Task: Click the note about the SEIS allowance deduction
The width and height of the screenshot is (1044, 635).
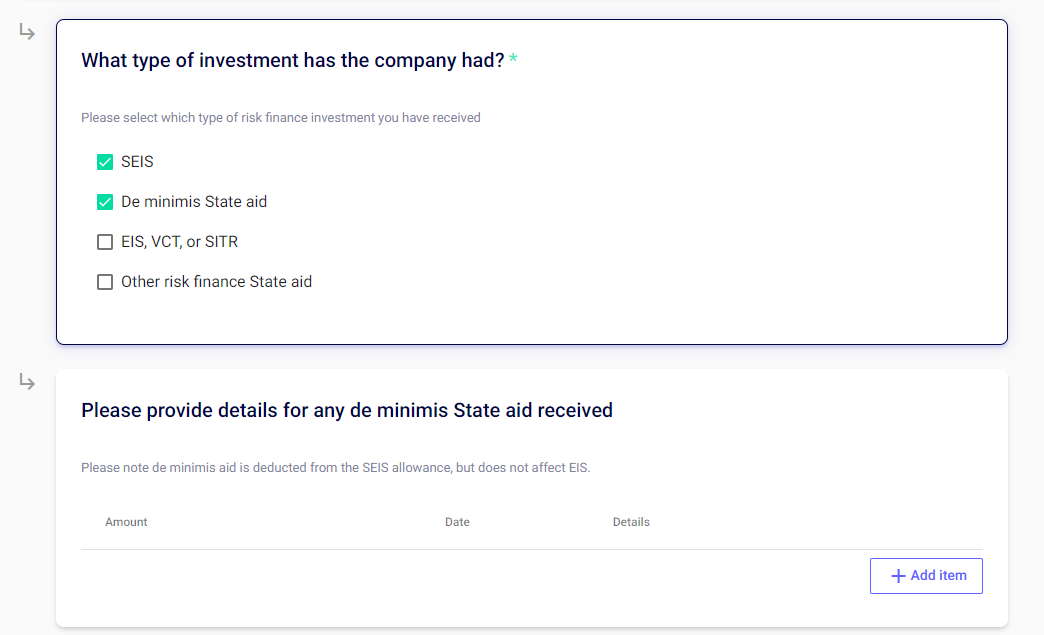Action: pyautogui.click(x=335, y=468)
